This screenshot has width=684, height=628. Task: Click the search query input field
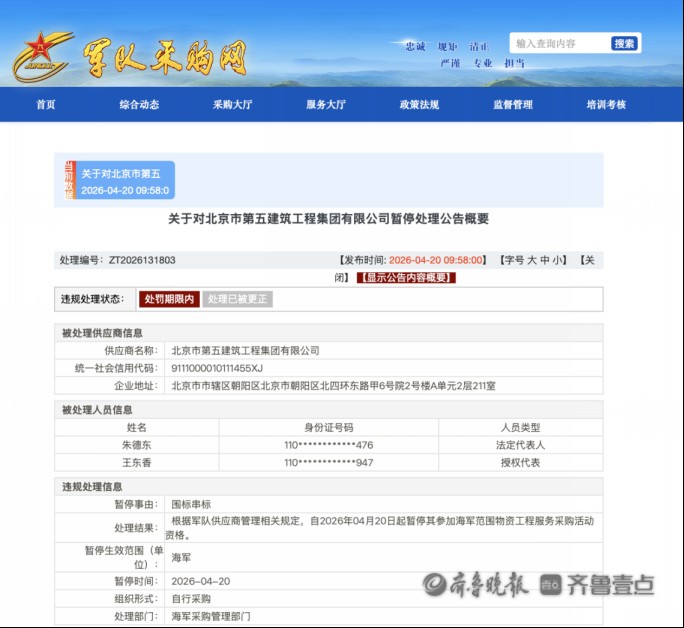click(560, 44)
